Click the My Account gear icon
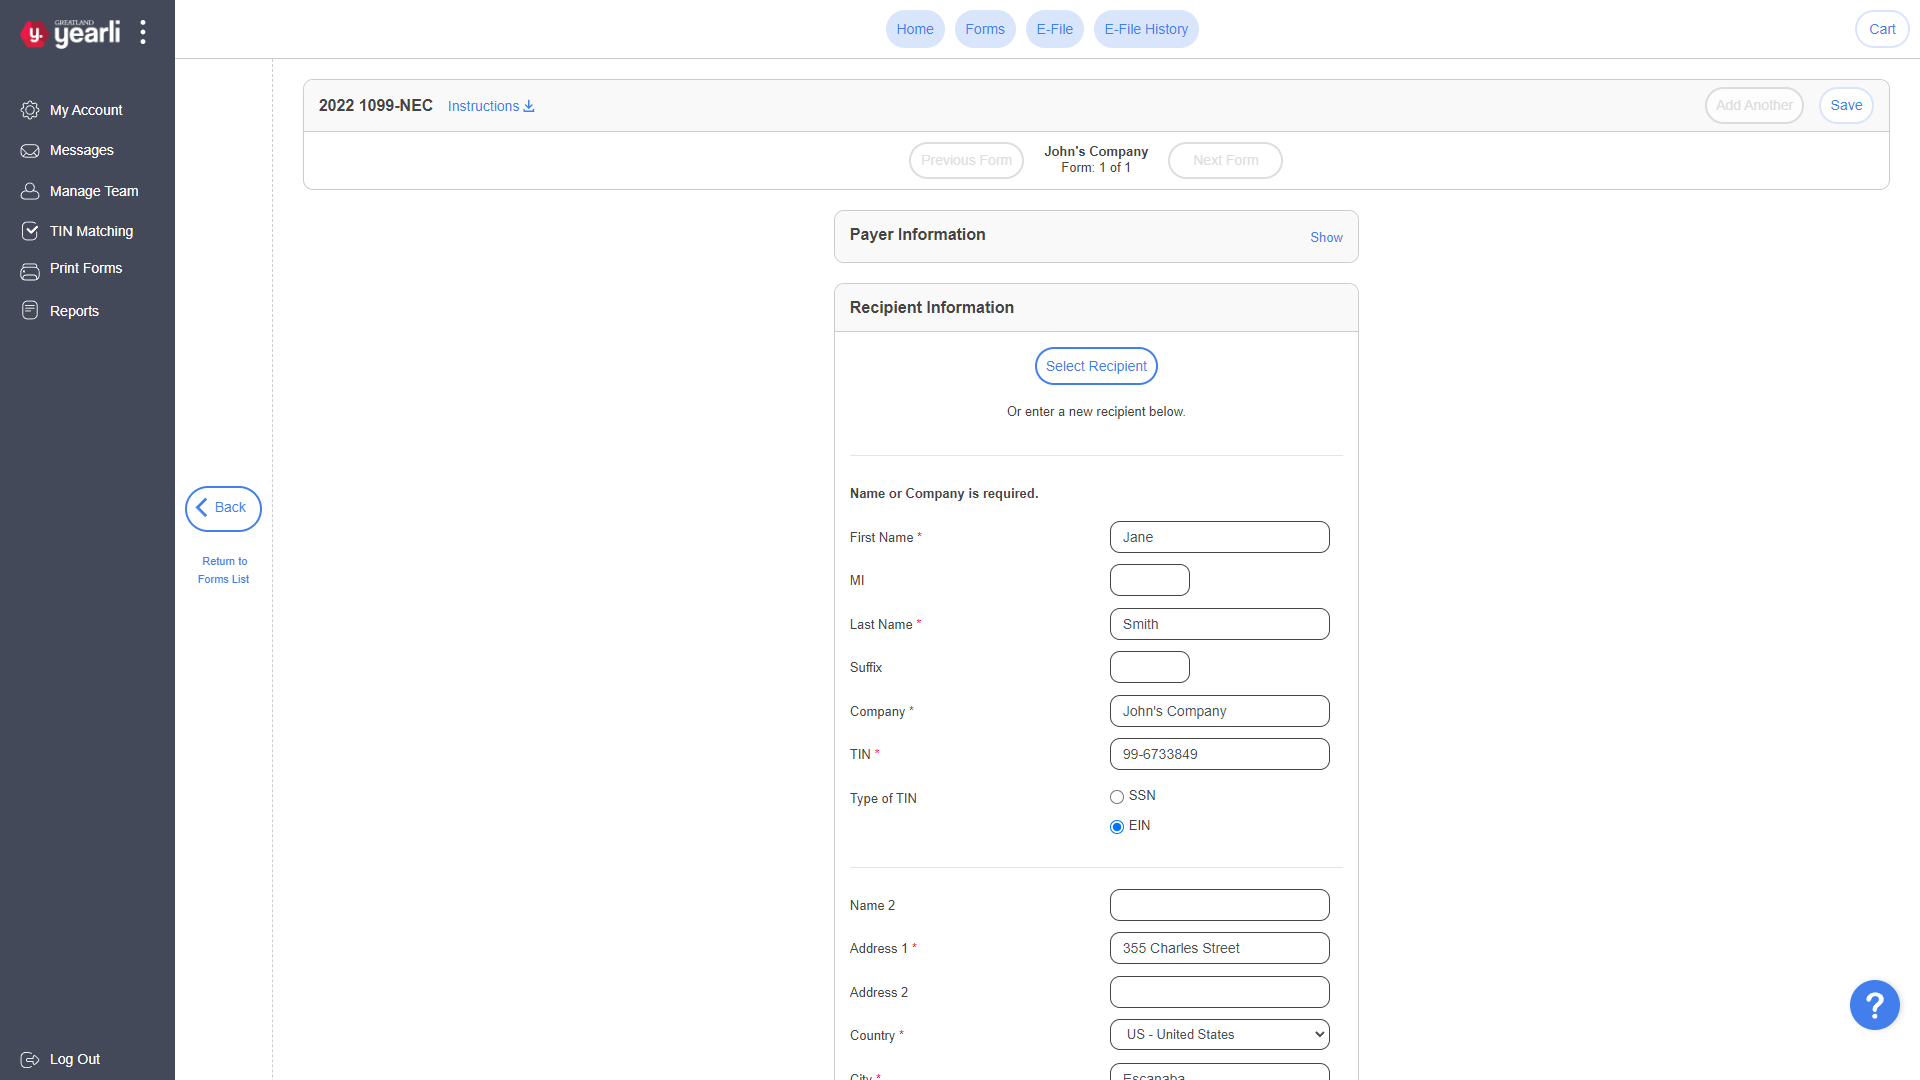Screen dimensions: 1920x1080 (x=30, y=110)
